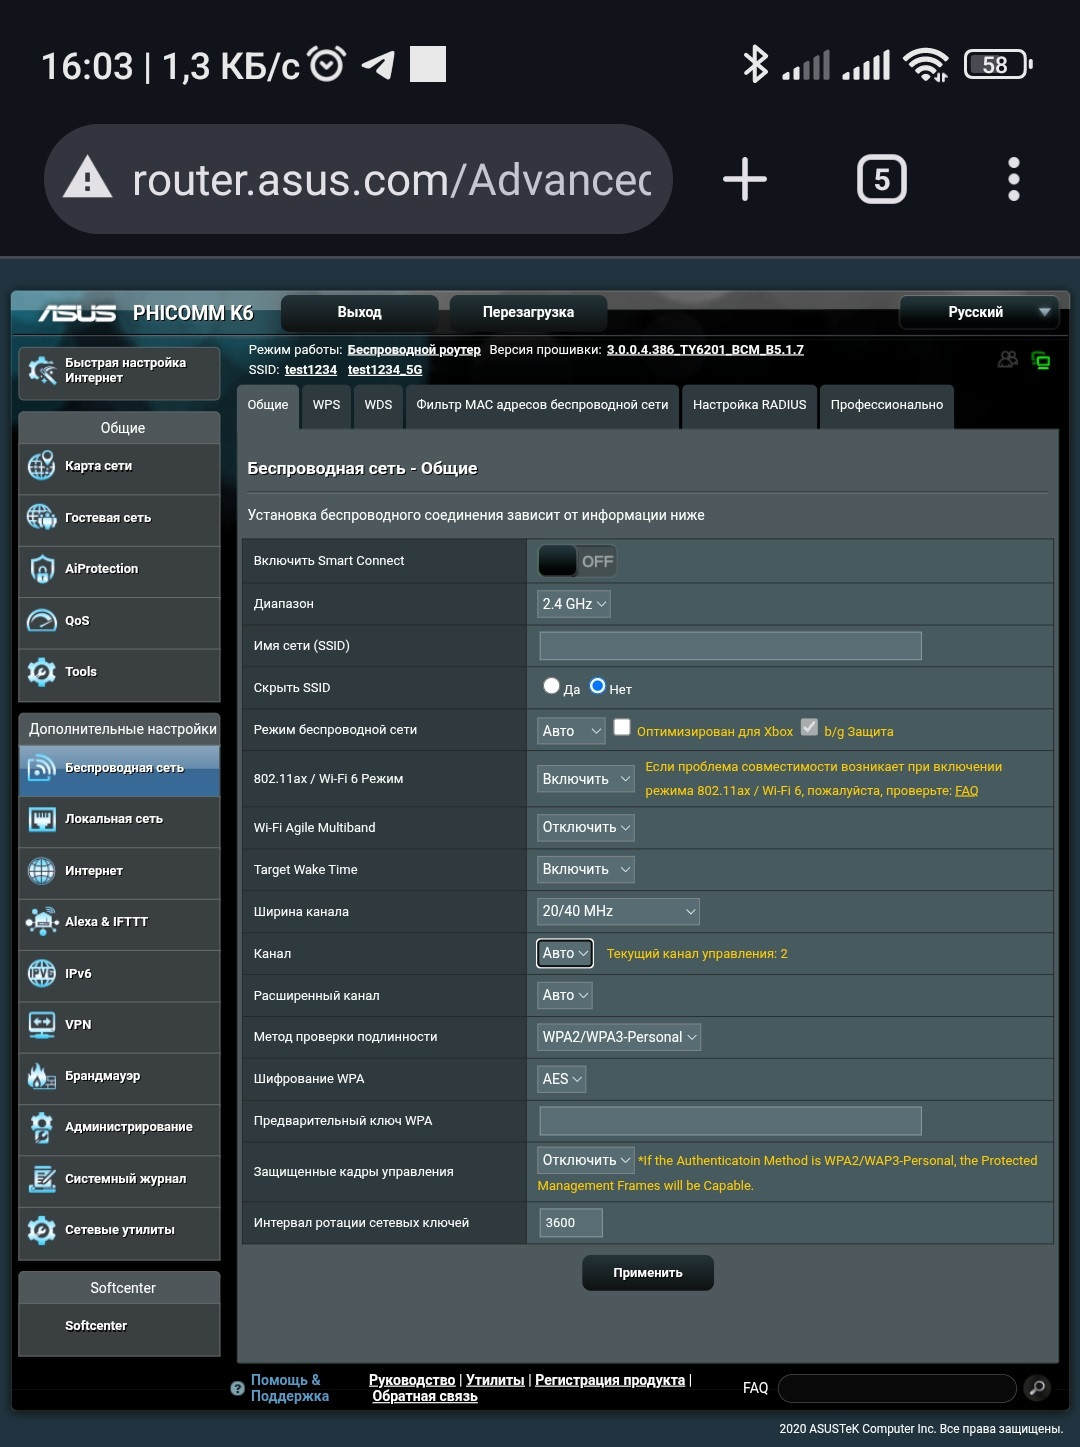Screen dimensions: 1080x1447
Task: Click the VPN sidebar icon
Action: (x=41, y=1025)
